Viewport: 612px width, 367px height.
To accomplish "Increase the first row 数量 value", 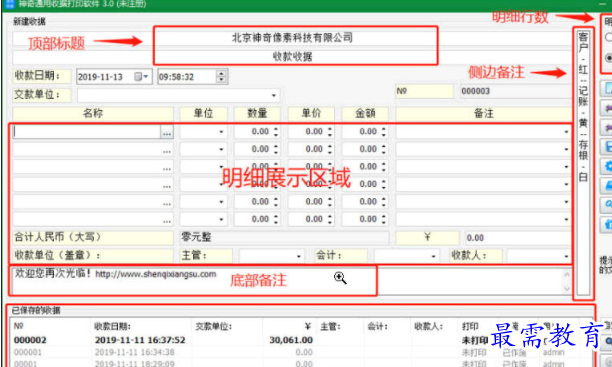I will [x=276, y=129].
